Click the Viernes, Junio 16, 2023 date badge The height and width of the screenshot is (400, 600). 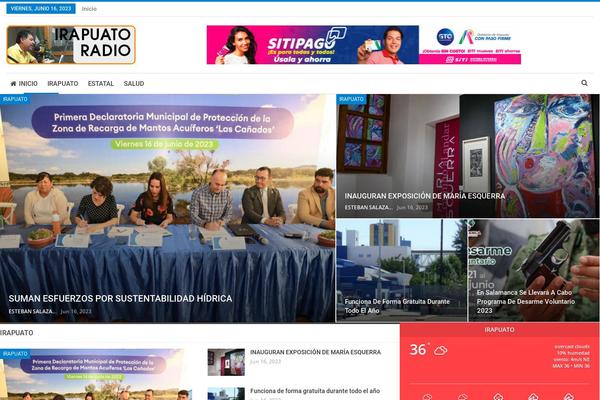coord(41,8)
